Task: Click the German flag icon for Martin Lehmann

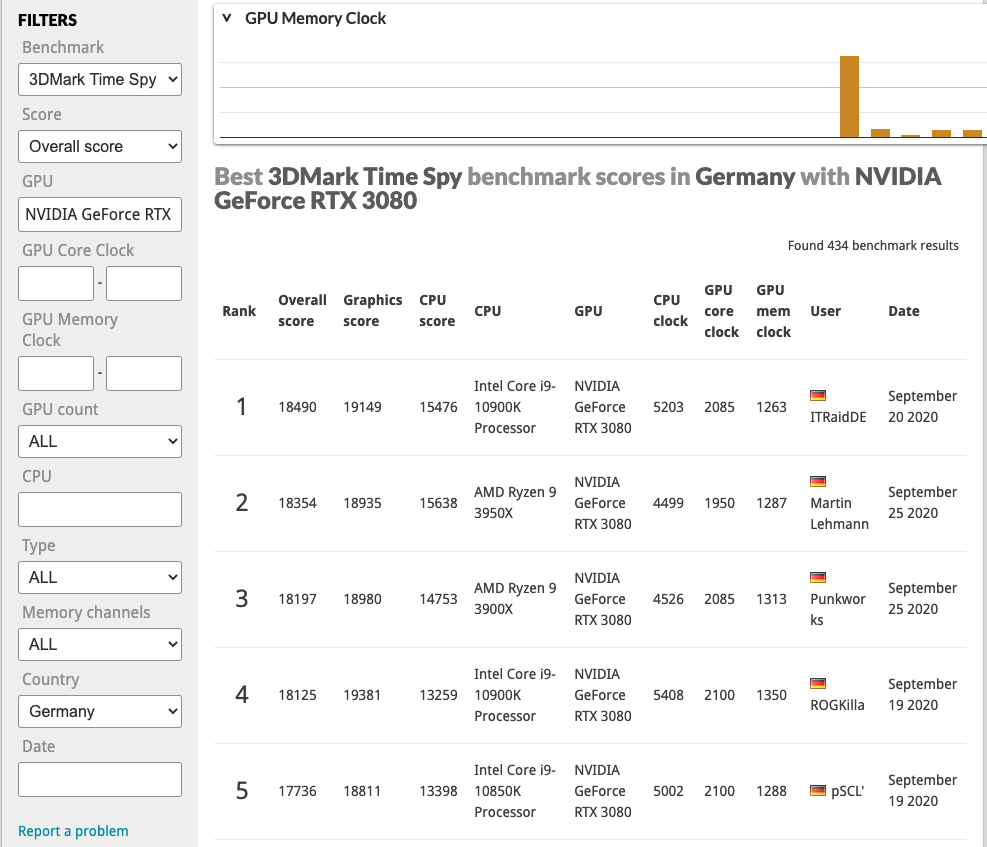Action: click(x=818, y=482)
